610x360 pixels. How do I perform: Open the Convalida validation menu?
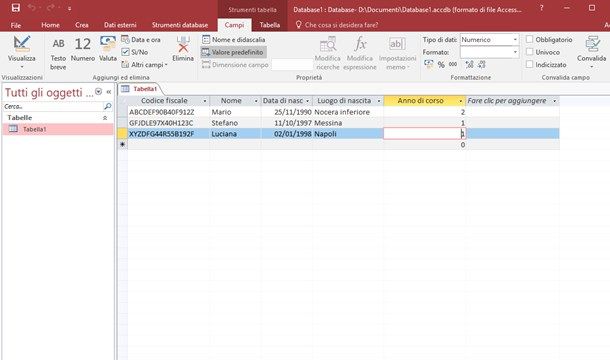pos(592,53)
